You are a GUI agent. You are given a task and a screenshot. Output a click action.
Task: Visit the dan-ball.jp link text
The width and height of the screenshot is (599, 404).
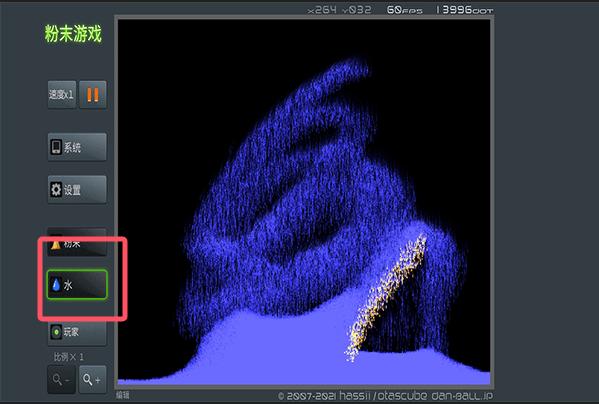[462, 396]
